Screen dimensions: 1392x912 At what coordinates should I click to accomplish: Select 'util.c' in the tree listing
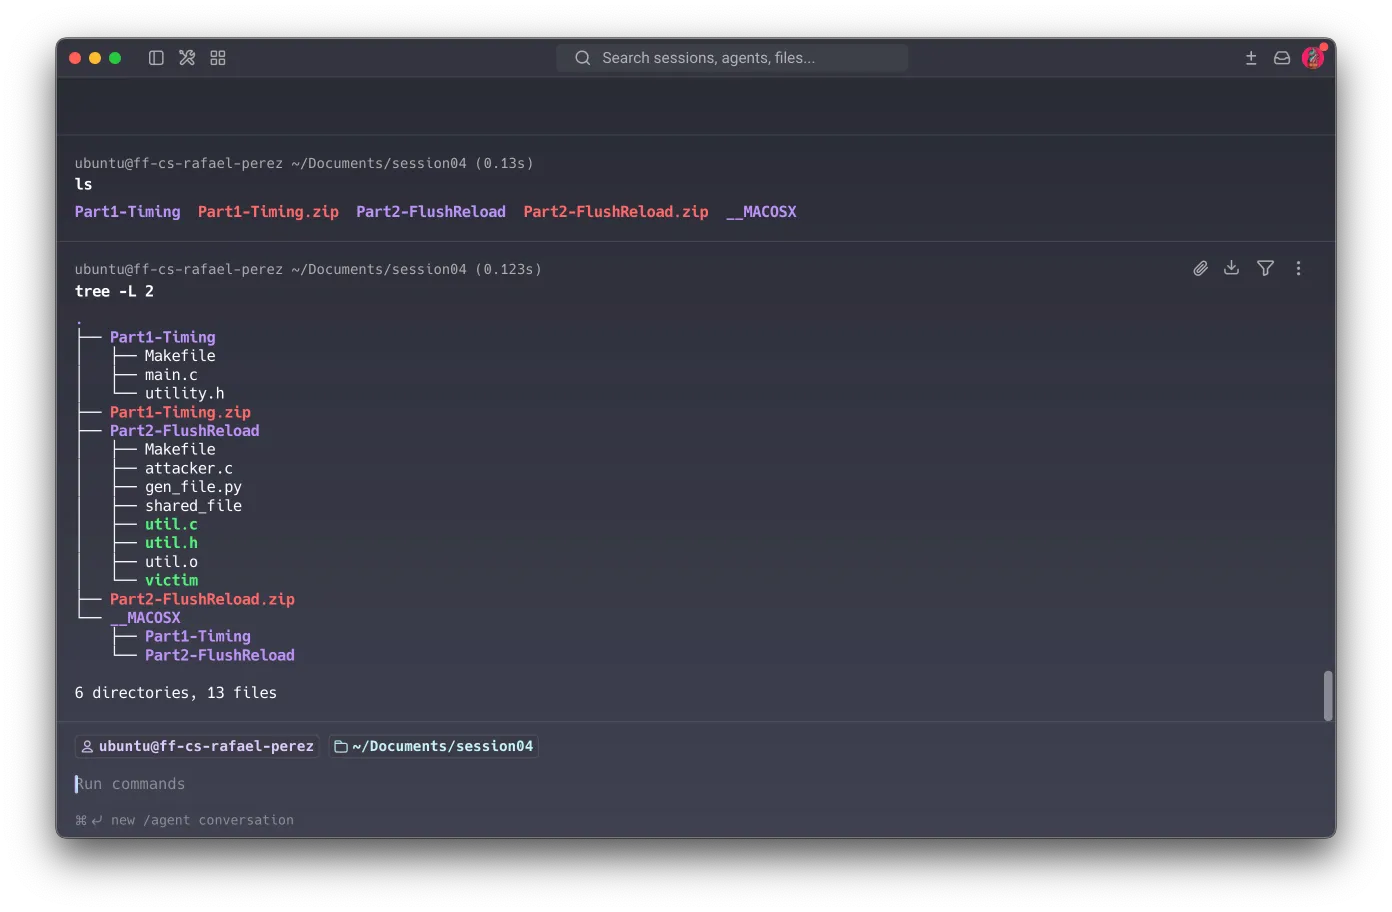pyautogui.click(x=171, y=524)
